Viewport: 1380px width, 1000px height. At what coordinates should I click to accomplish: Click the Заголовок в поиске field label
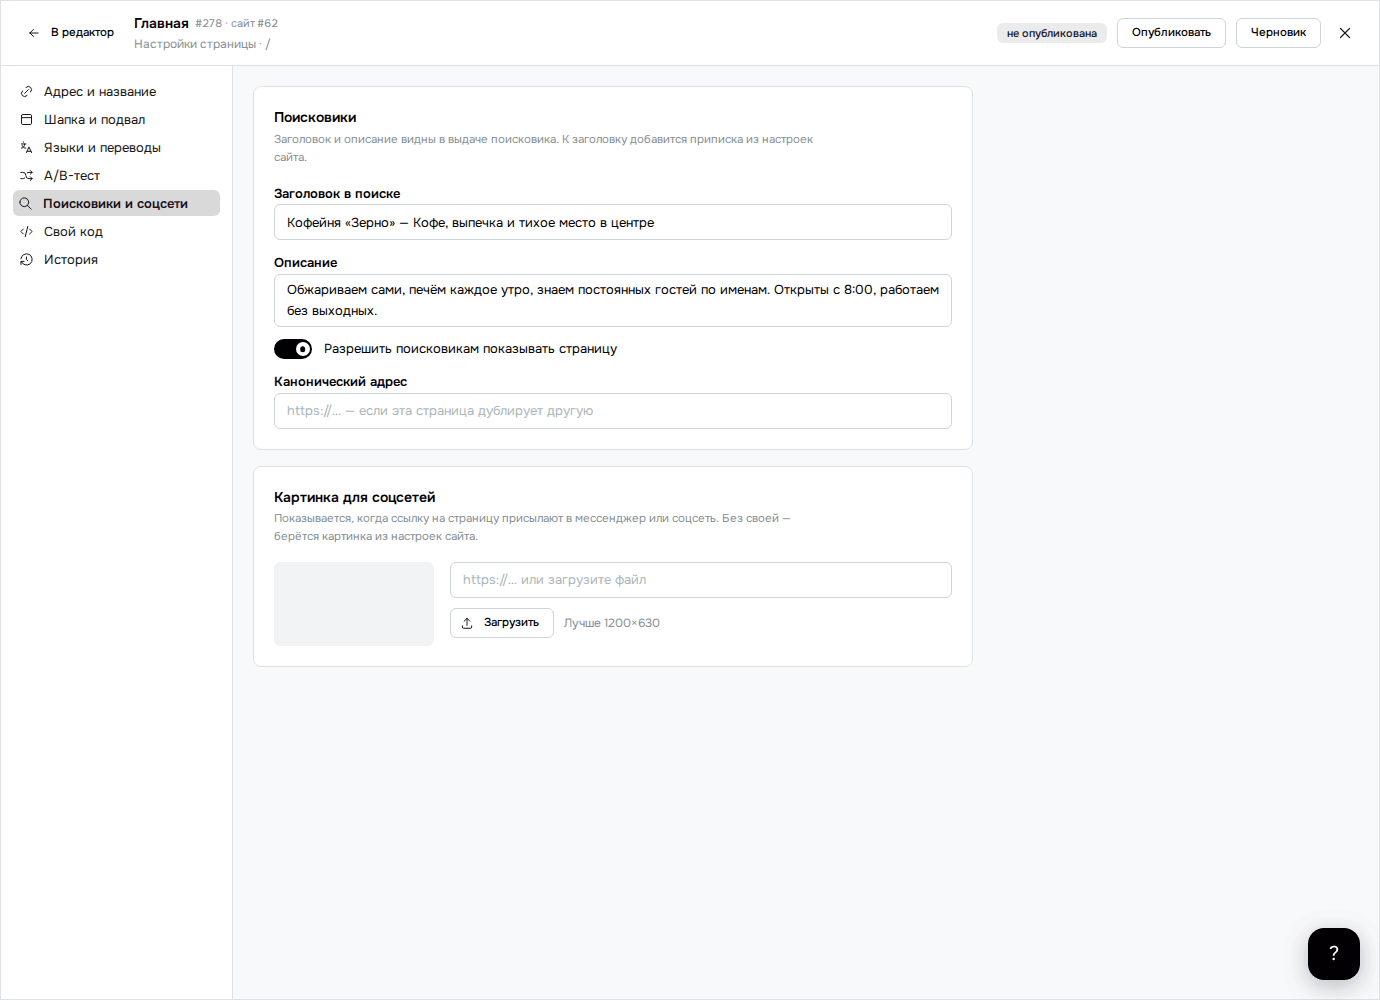tap(337, 194)
